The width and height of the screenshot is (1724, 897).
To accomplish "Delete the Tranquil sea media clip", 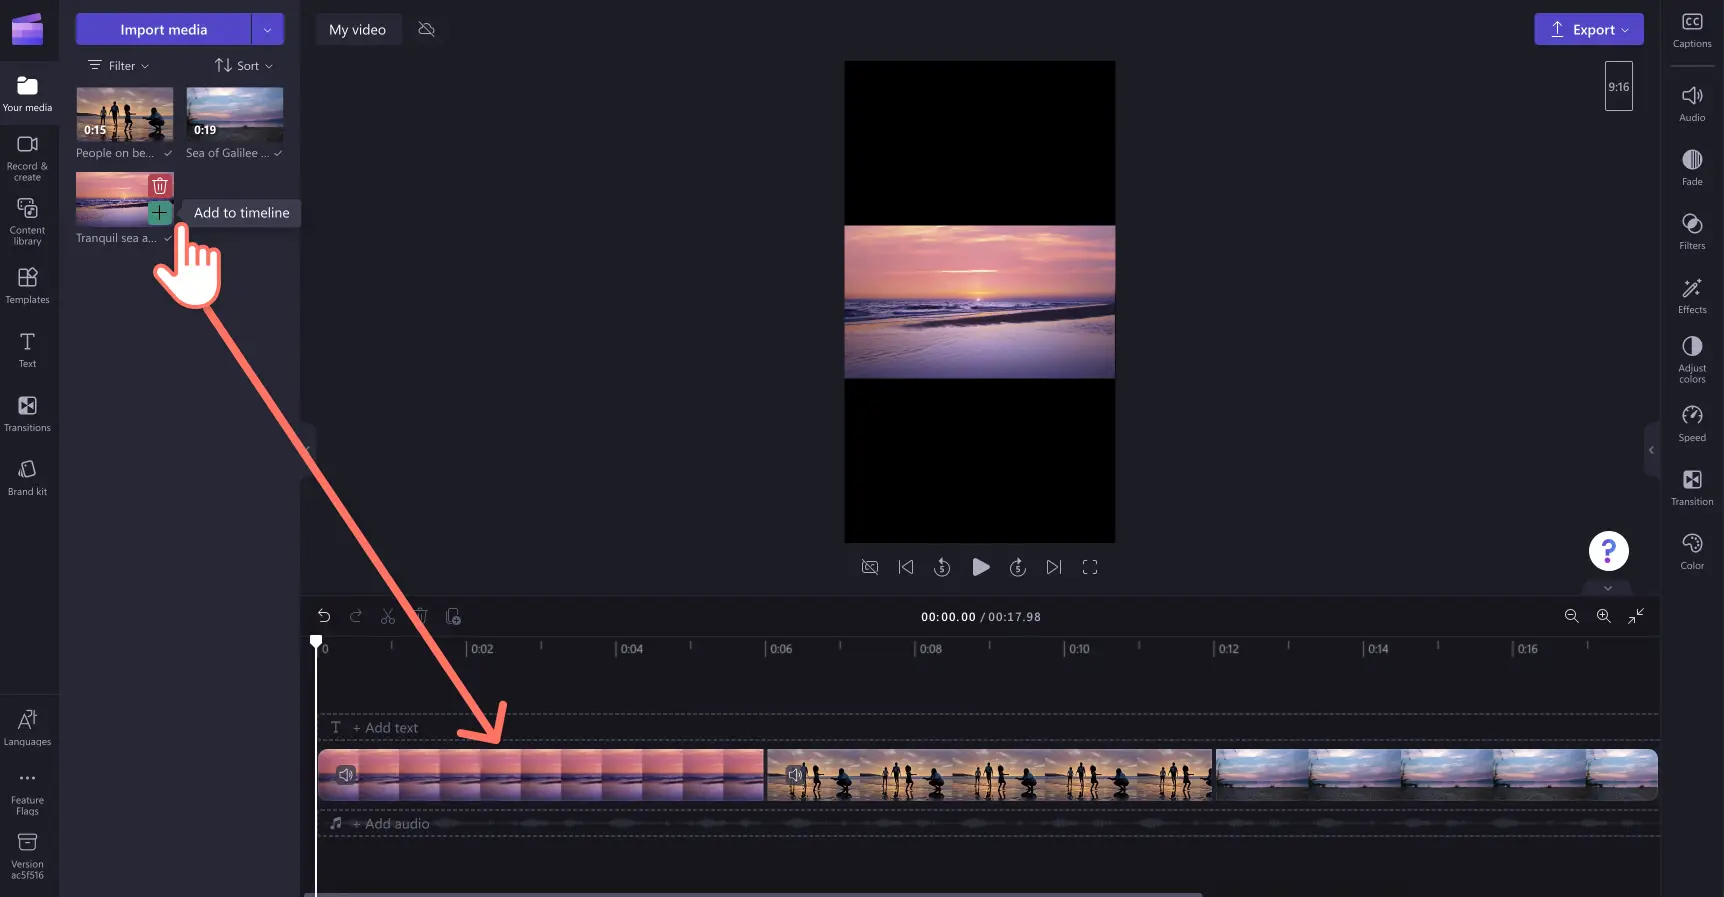I will 160,185.
